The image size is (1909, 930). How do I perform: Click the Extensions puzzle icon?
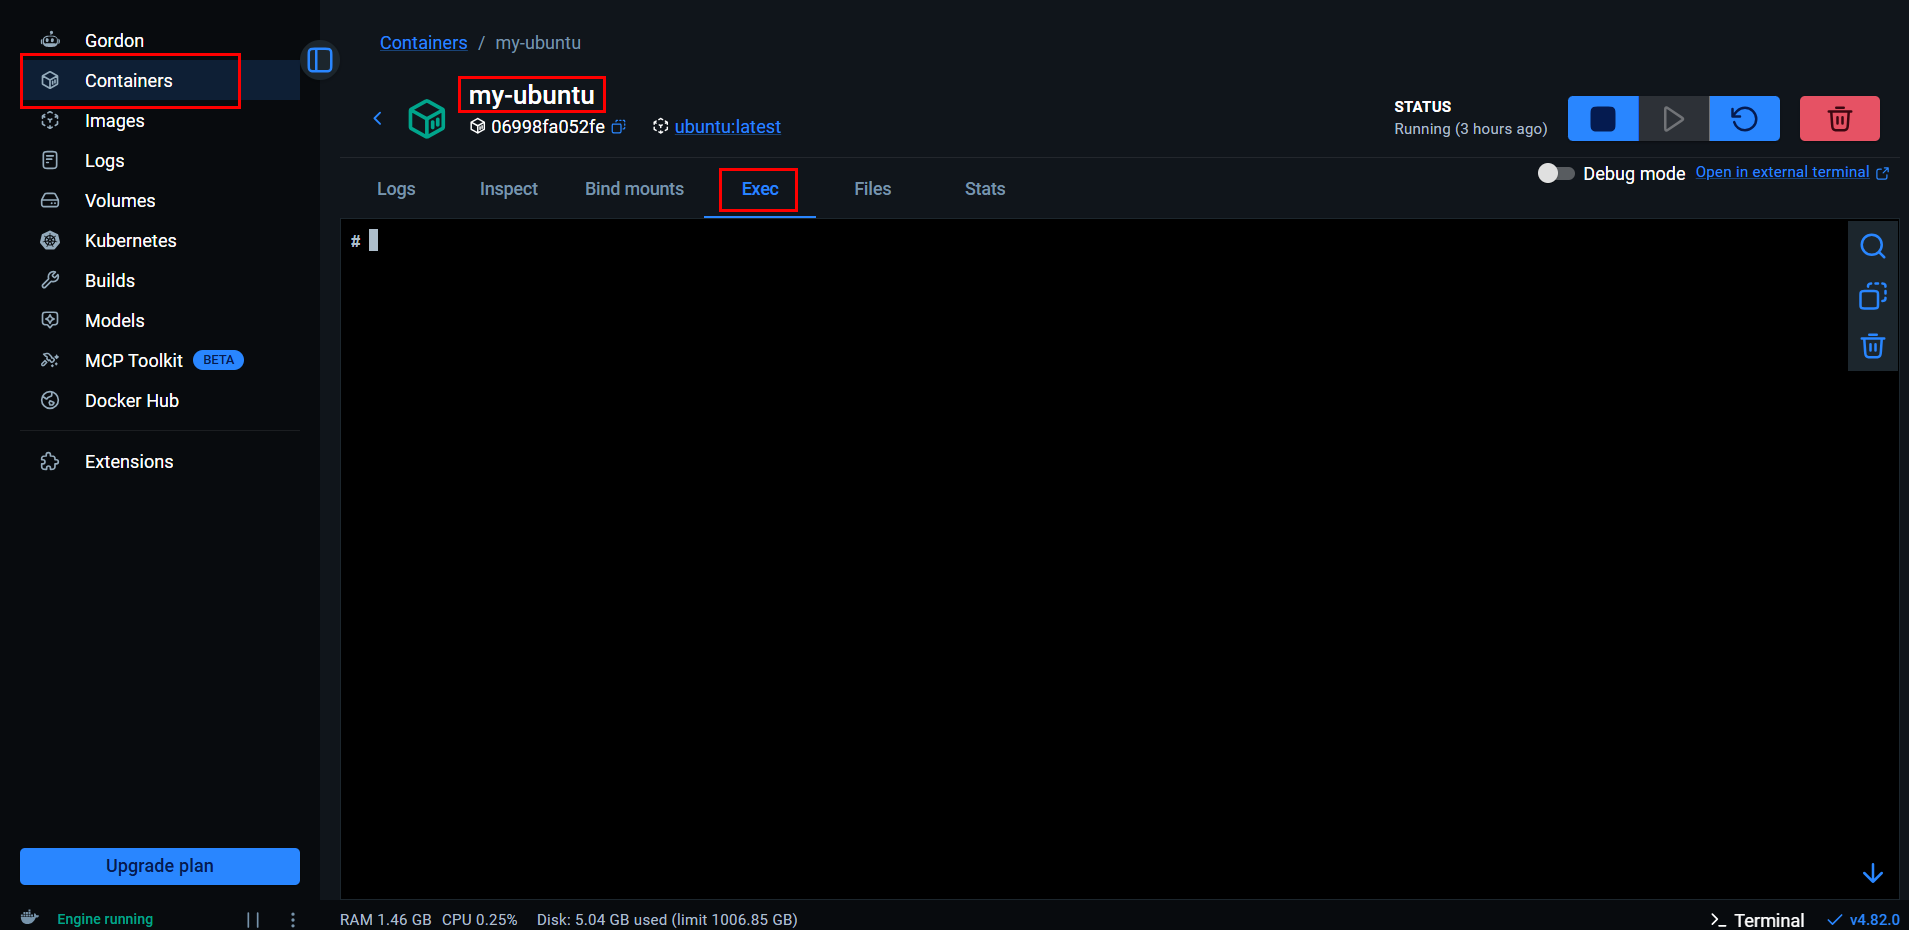pos(50,461)
